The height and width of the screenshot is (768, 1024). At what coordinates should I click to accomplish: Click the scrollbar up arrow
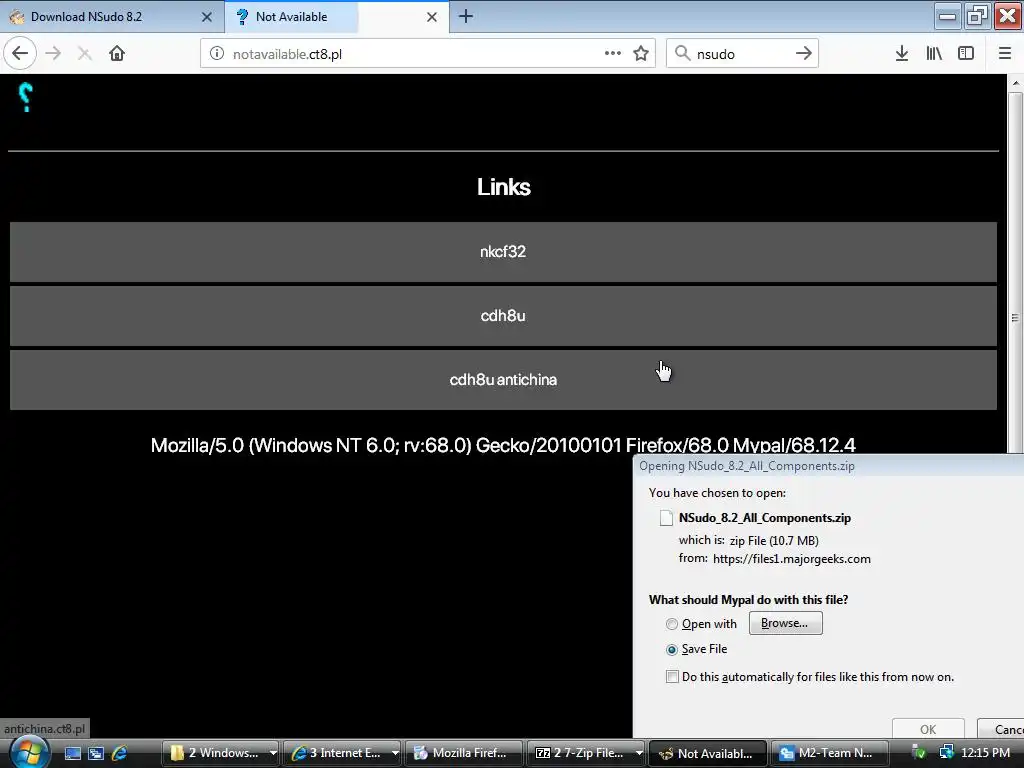pyautogui.click(x=1015, y=83)
